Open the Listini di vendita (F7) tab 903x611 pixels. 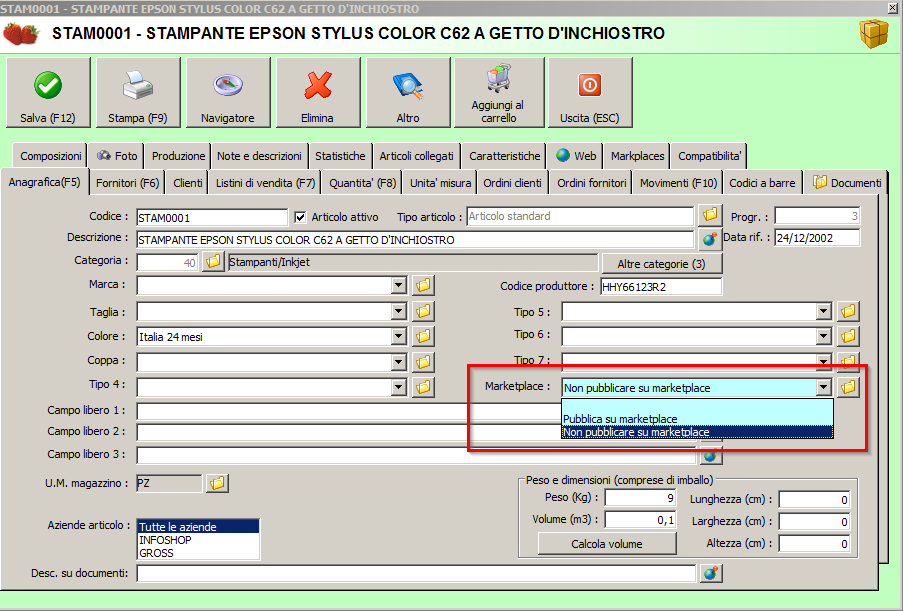coord(265,183)
